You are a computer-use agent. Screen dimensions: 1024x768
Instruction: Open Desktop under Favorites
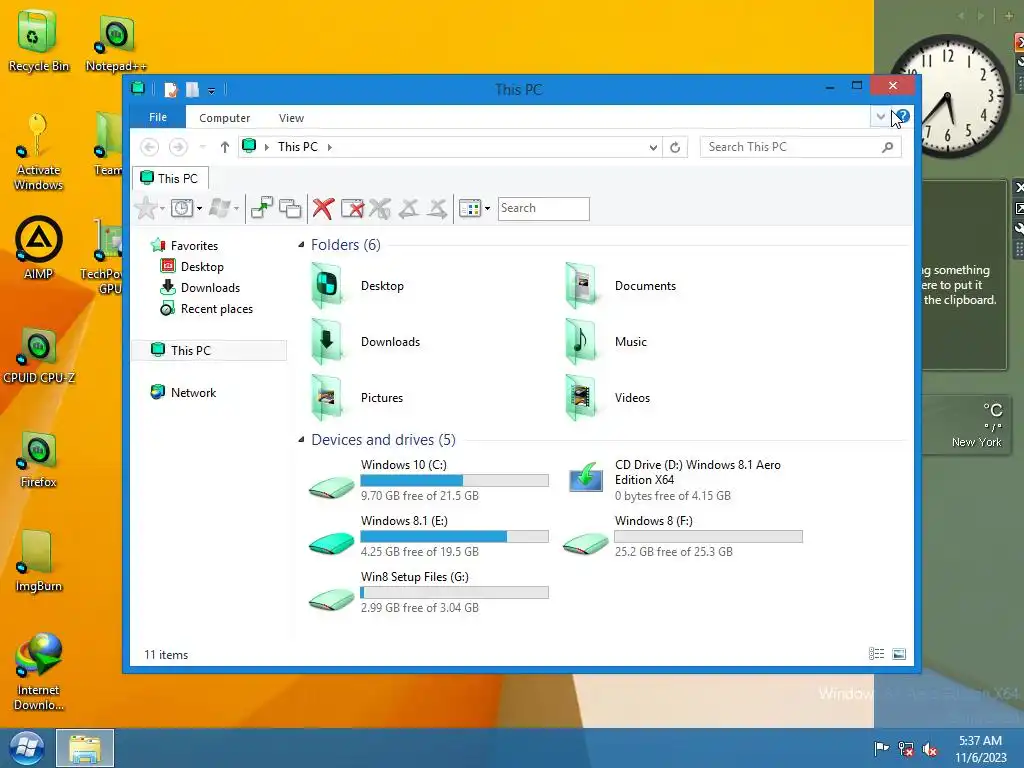click(193, 266)
